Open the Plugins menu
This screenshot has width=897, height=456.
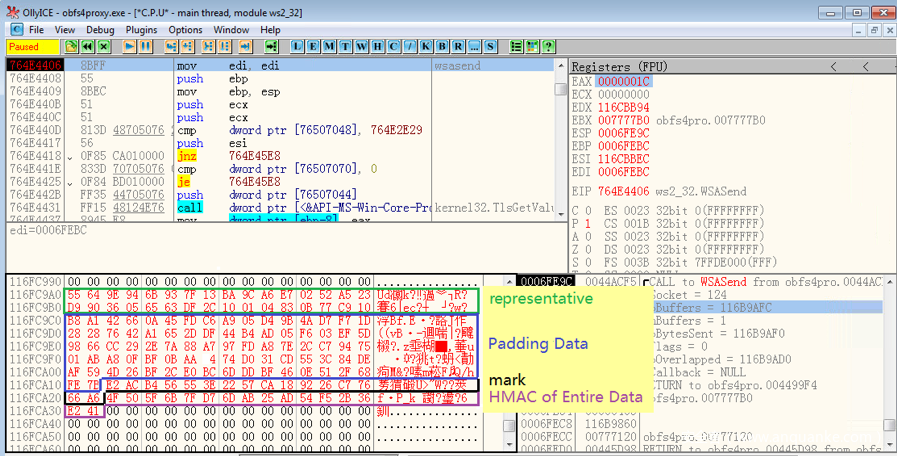tap(141, 30)
